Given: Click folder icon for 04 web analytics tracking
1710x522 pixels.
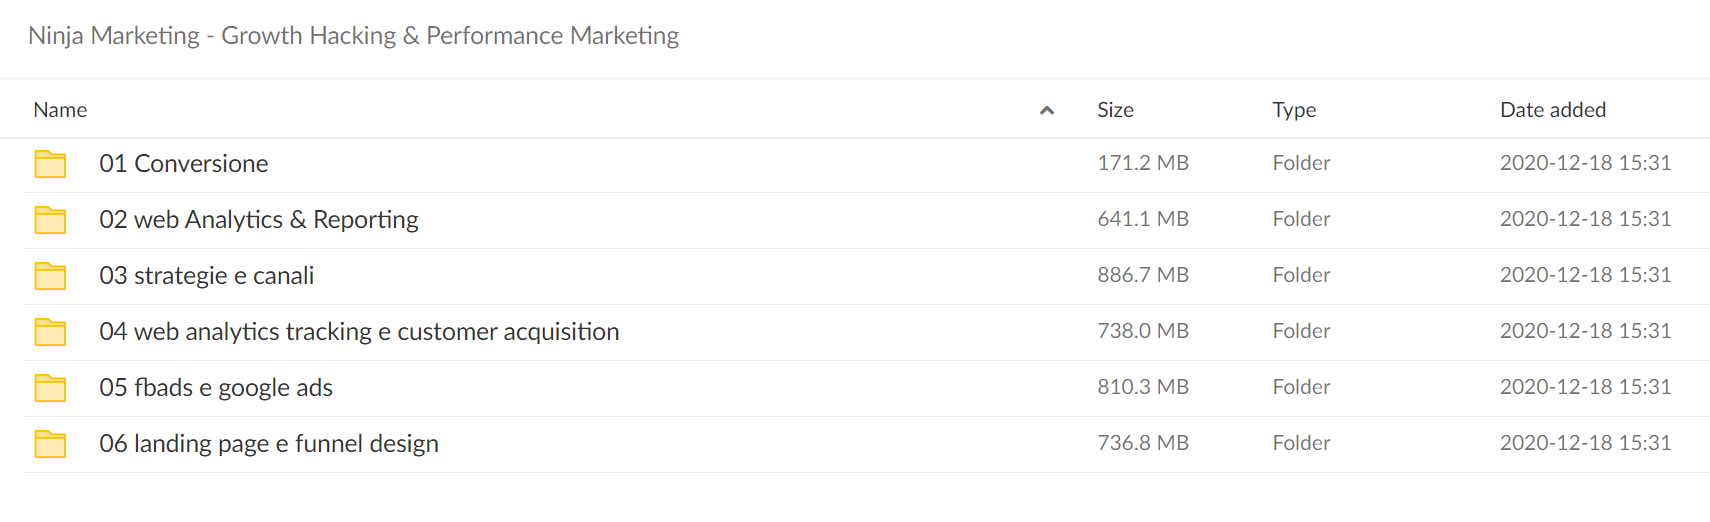Looking at the screenshot, I should (50, 332).
